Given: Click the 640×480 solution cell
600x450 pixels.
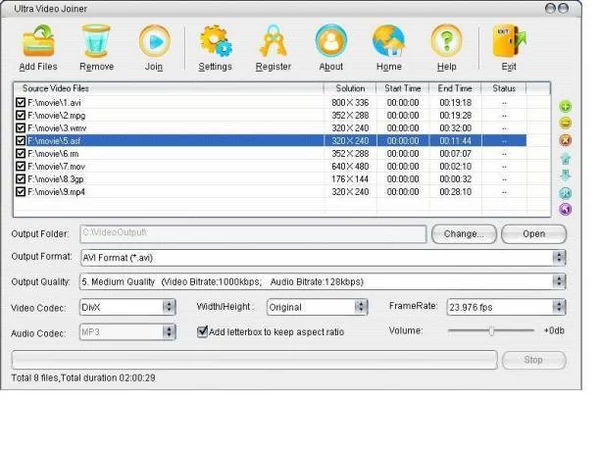Looking at the screenshot, I should tap(350, 166).
